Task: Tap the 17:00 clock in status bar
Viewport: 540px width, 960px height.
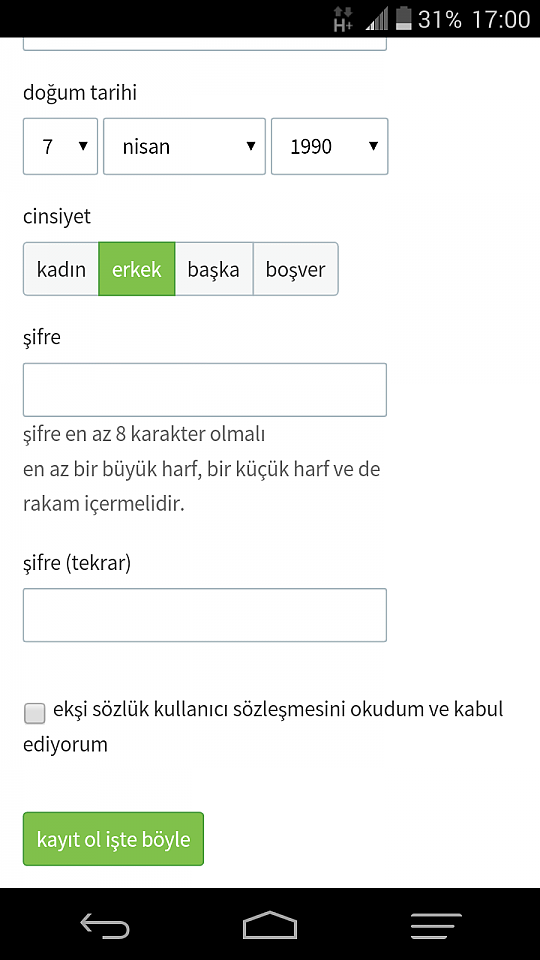Action: pos(501,19)
